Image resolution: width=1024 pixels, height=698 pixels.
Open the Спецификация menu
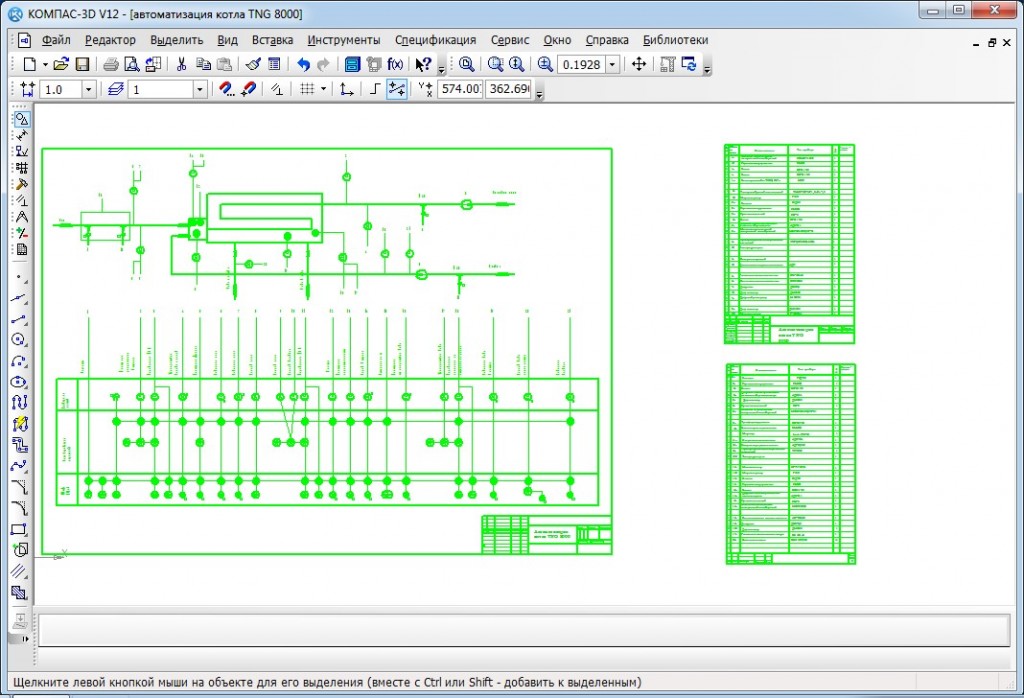click(435, 40)
